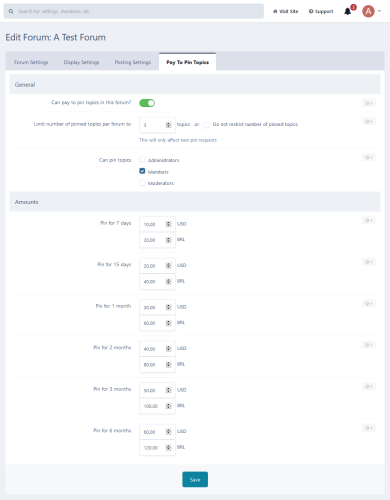Open gear options for Can pin topics
The width and height of the screenshot is (390, 500).
[x=369, y=157]
